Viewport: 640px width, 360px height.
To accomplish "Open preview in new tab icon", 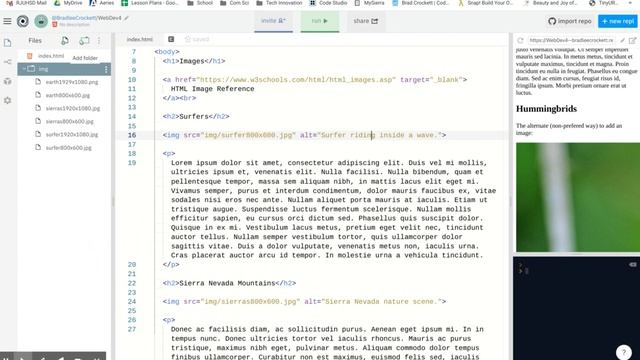I will [633, 40].
